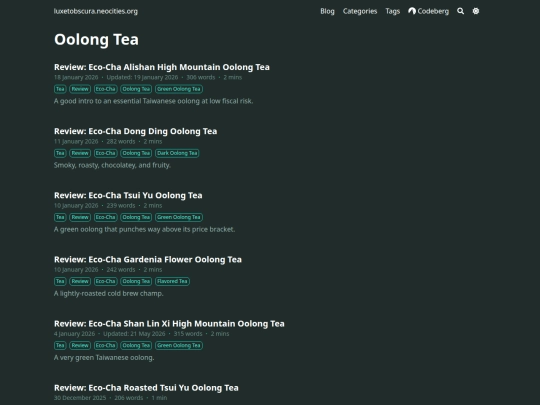The image size is (540, 405).
Task: Click the Oolong Tea page heading
Action: (96, 40)
